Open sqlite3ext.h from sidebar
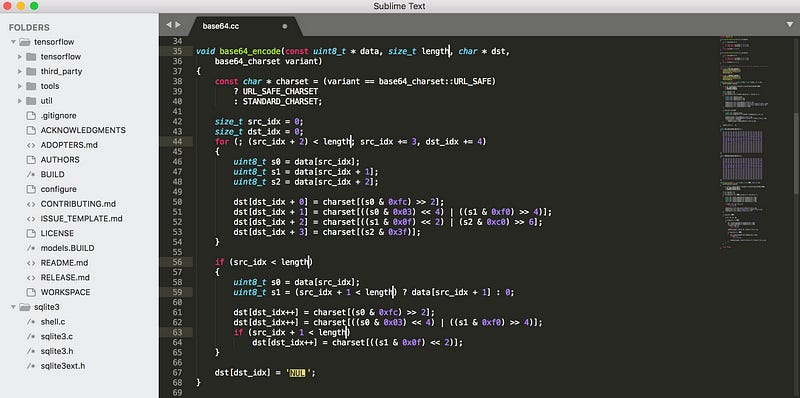 tap(63, 366)
